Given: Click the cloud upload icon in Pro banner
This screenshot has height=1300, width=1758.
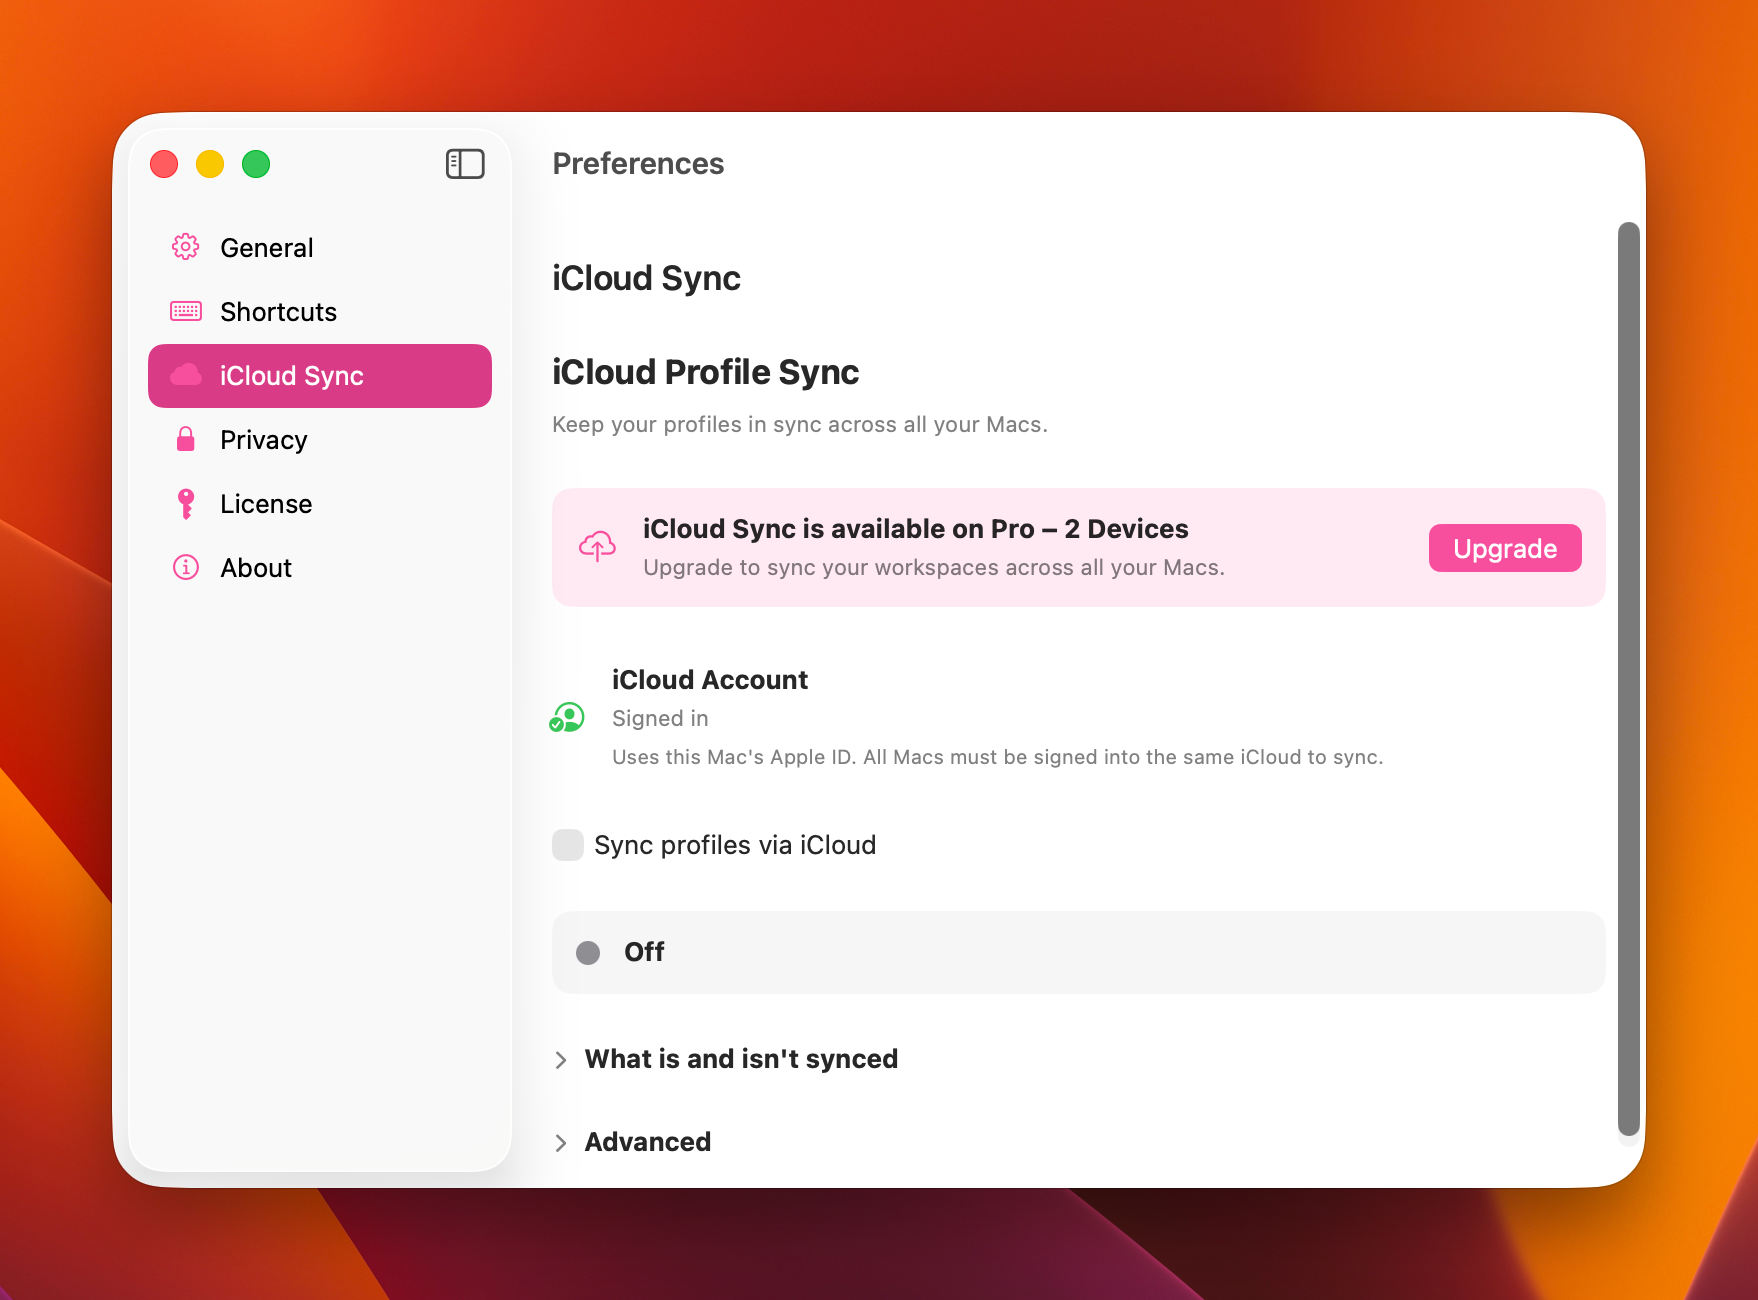Looking at the screenshot, I should (x=598, y=546).
